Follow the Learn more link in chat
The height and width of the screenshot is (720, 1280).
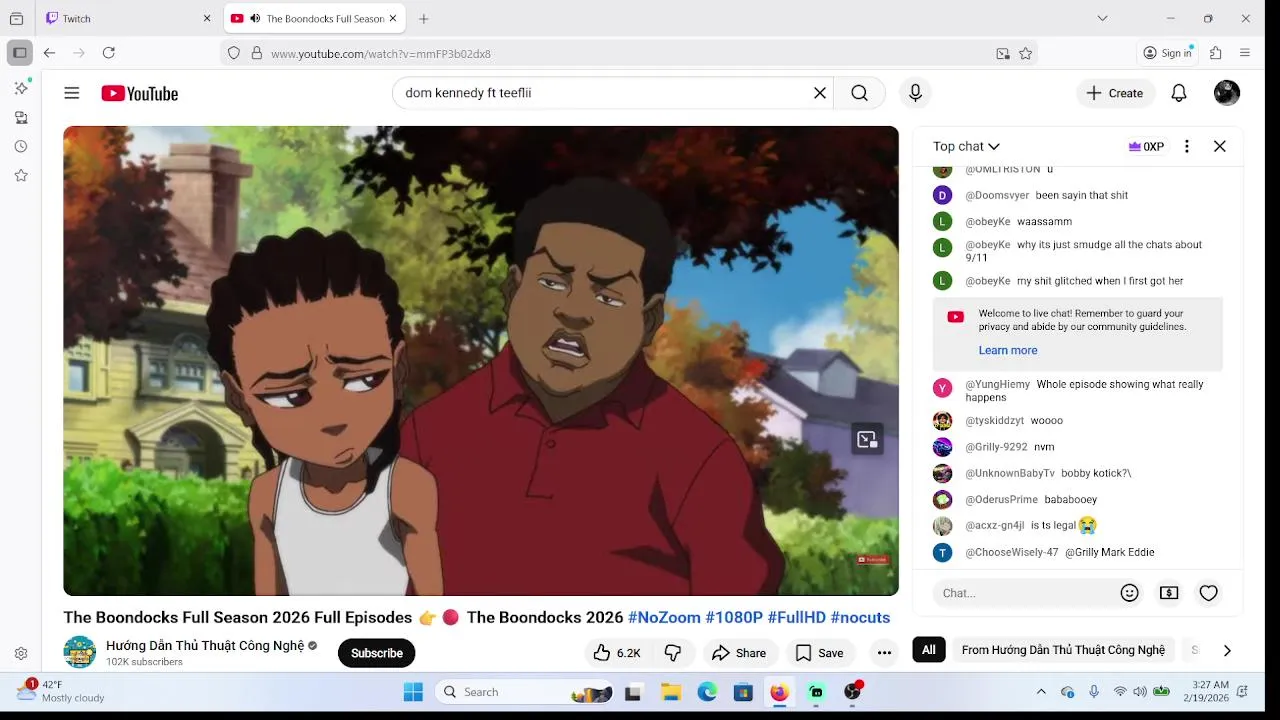(1007, 350)
